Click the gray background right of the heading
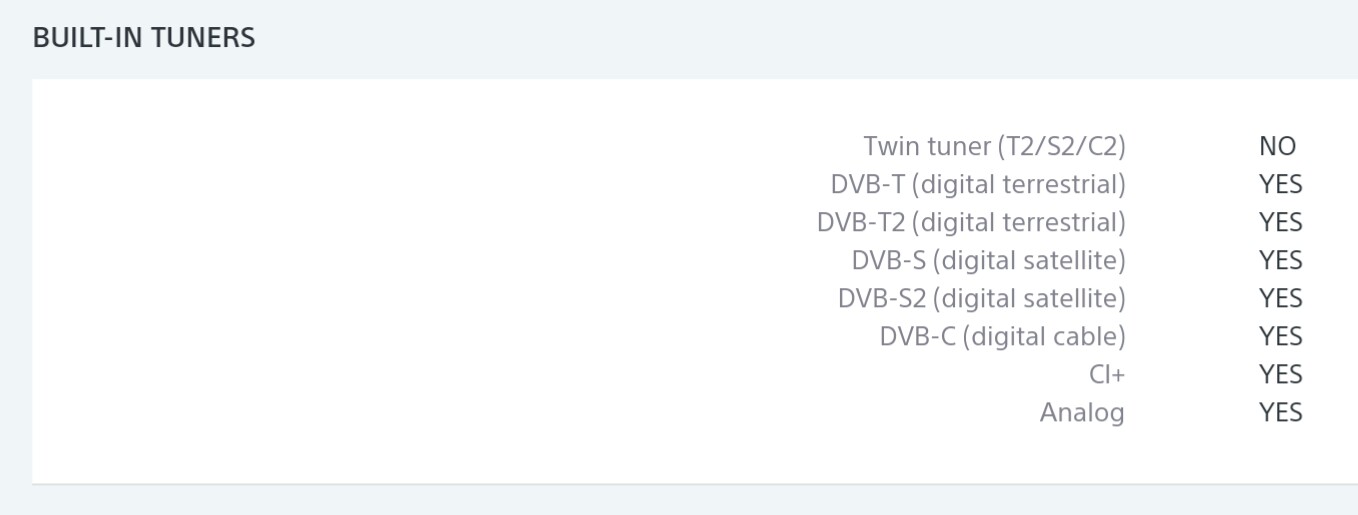The image size is (1358, 515). coord(800,38)
